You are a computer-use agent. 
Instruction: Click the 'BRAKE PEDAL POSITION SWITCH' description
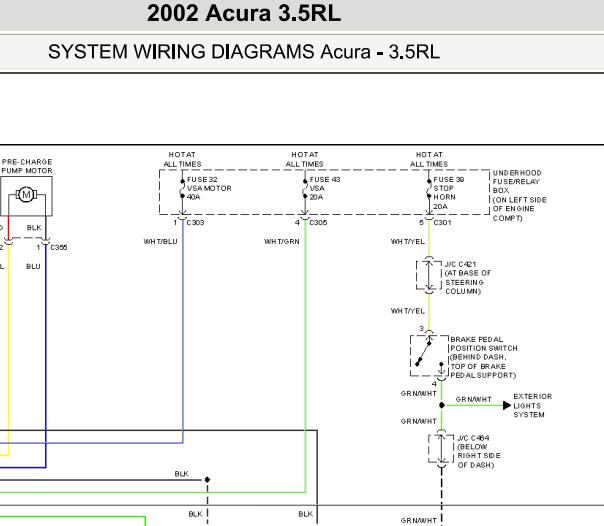tap(484, 357)
